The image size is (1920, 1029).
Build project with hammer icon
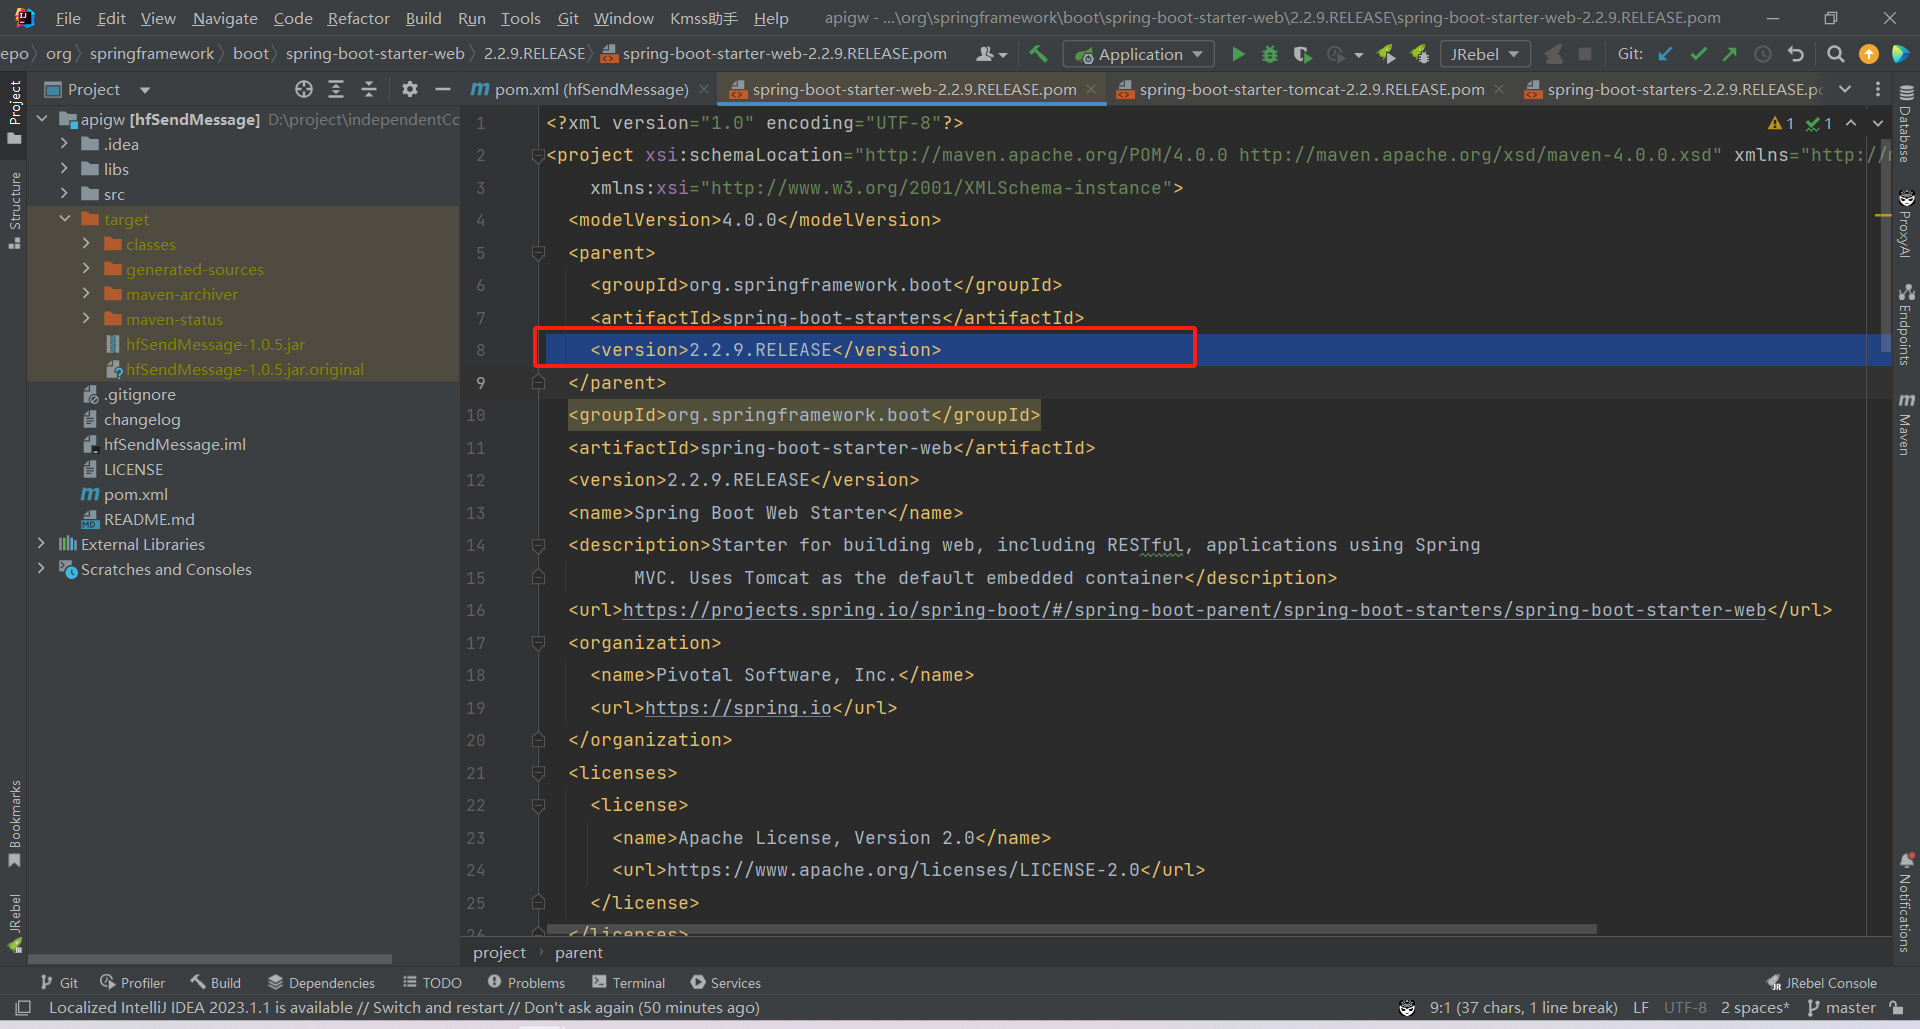click(1039, 54)
